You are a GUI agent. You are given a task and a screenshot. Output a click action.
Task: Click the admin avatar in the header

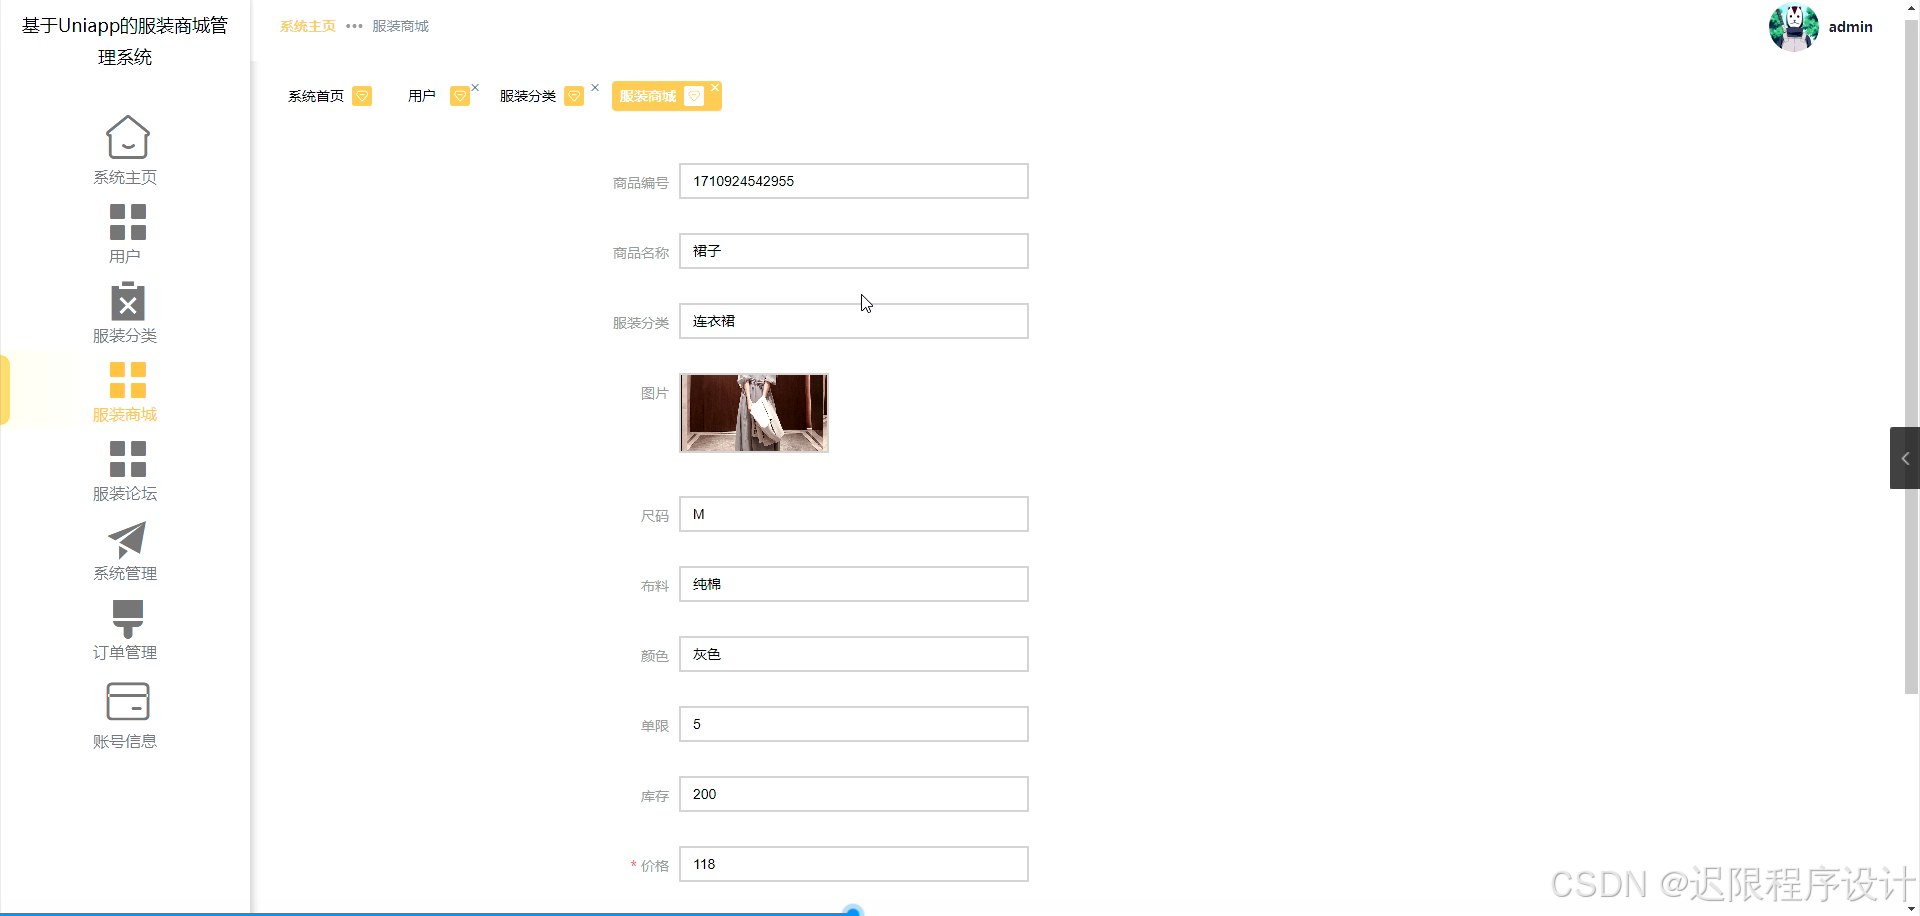(1793, 27)
